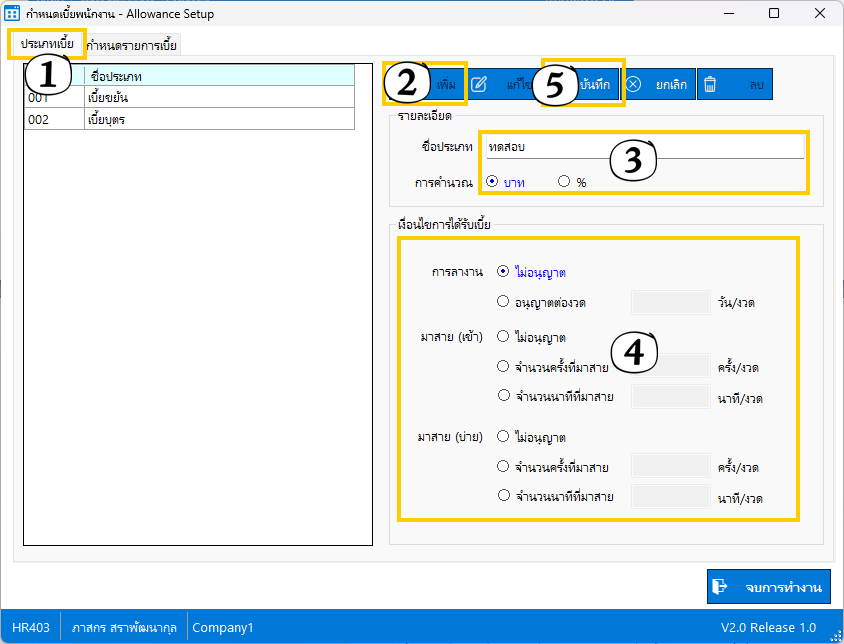Select the เบี้ยขยัน row in the list

click(x=190, y=98)
